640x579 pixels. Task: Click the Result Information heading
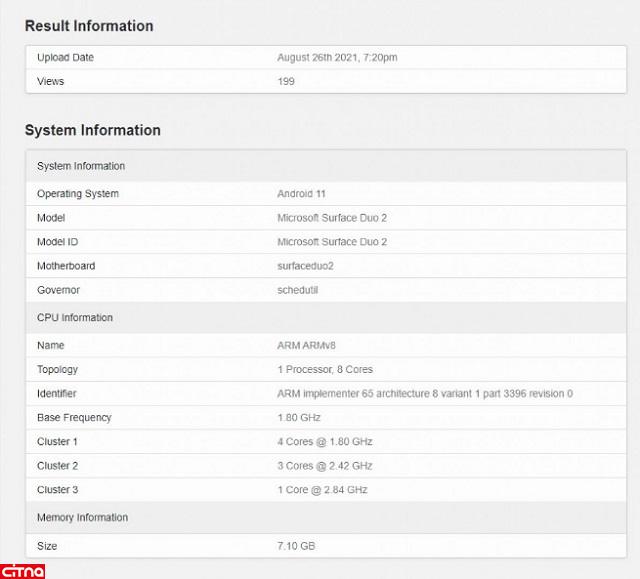[89, 26]
